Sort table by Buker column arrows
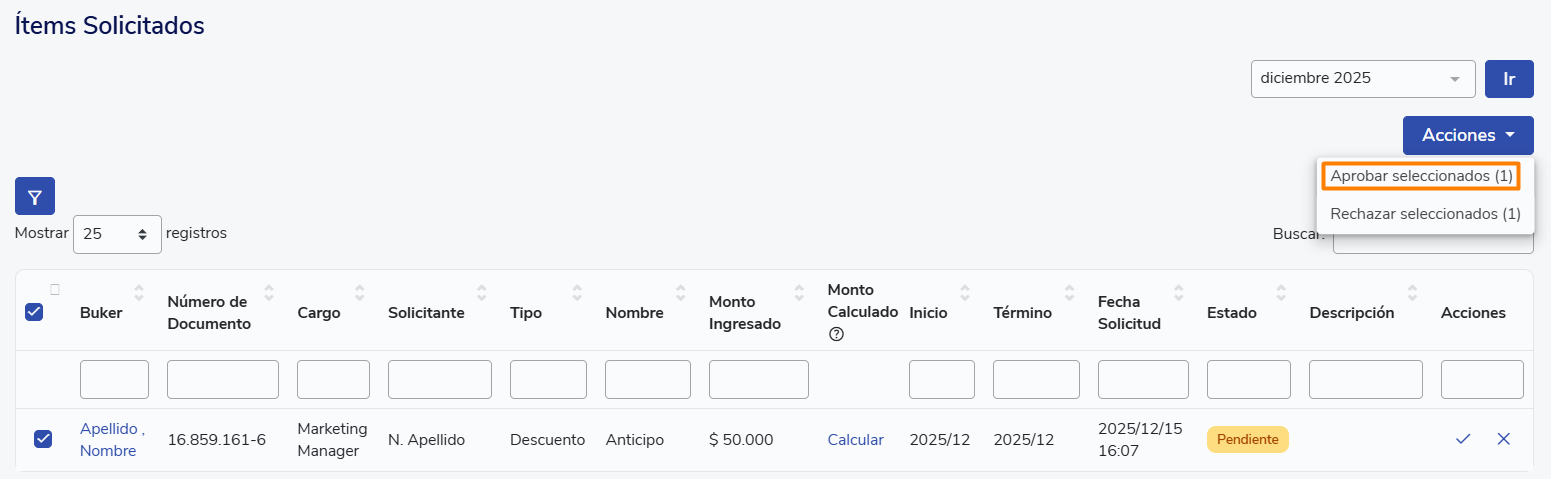This screenshot has width=1551, height=479. [139, 293]
